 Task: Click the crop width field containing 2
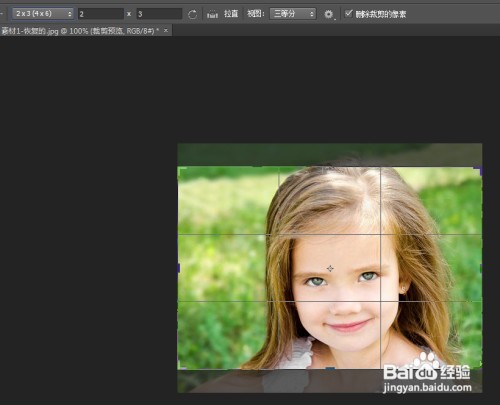101,14
